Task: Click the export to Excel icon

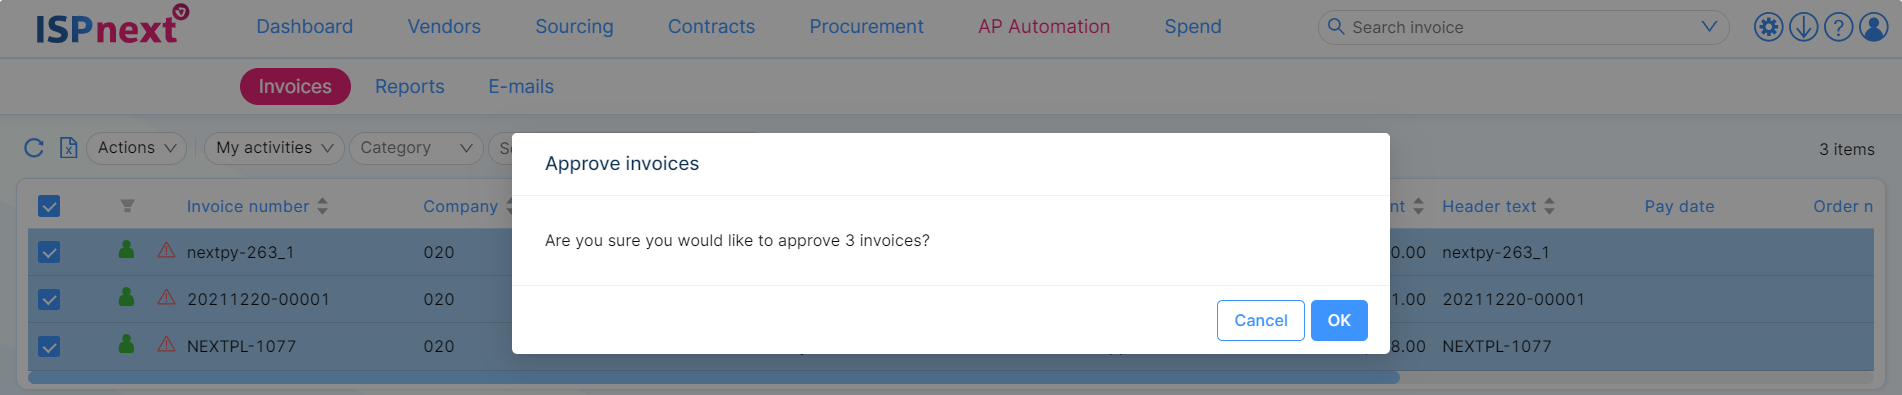Action: [68, 148]
